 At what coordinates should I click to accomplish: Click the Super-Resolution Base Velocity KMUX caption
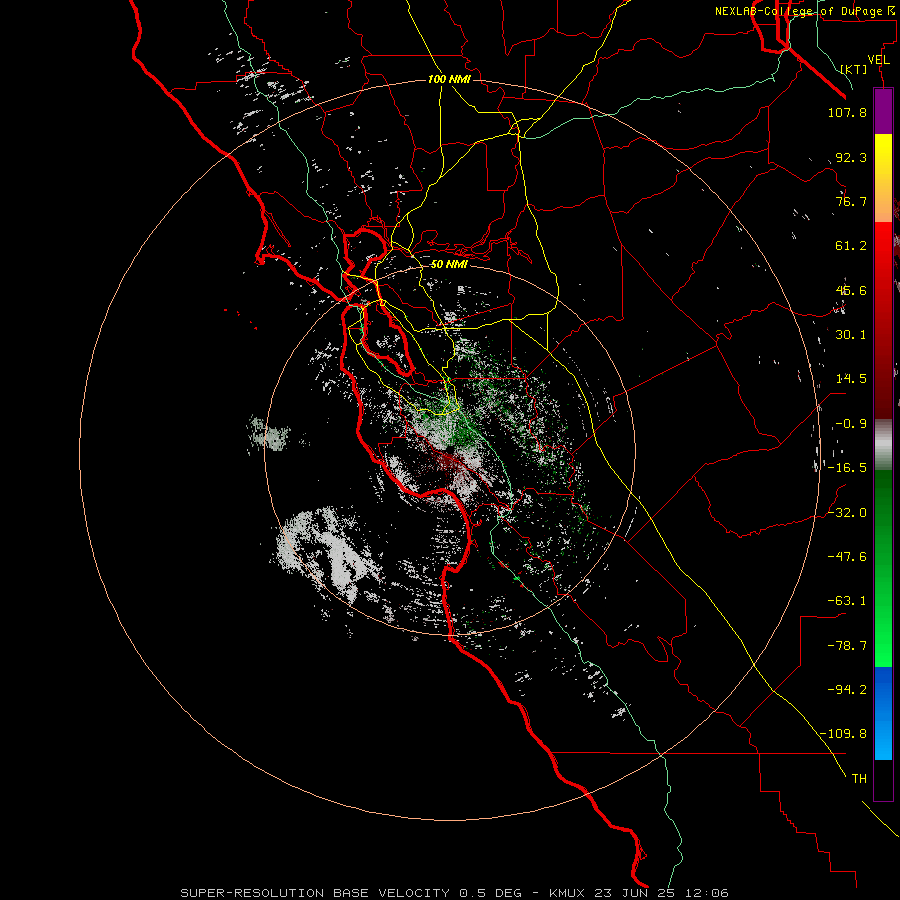454,893
